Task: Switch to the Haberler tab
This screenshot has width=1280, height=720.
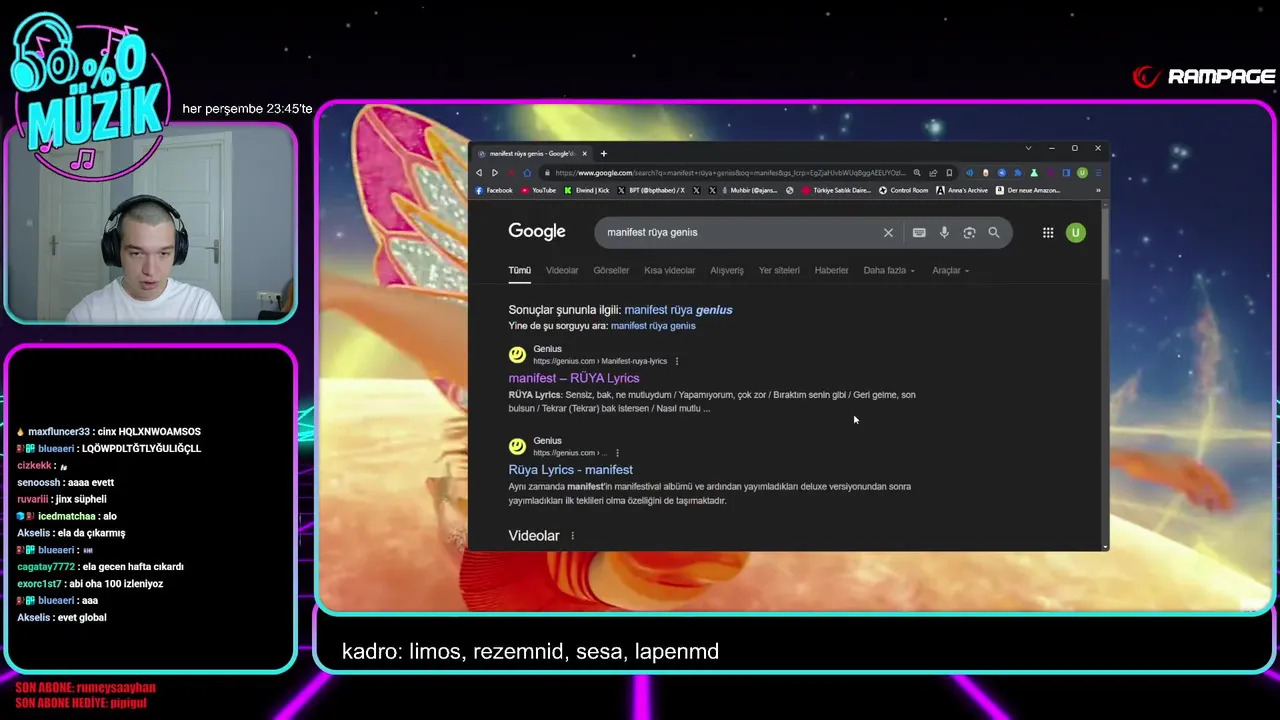Action: pyautogui.click(x=831, y=270)
